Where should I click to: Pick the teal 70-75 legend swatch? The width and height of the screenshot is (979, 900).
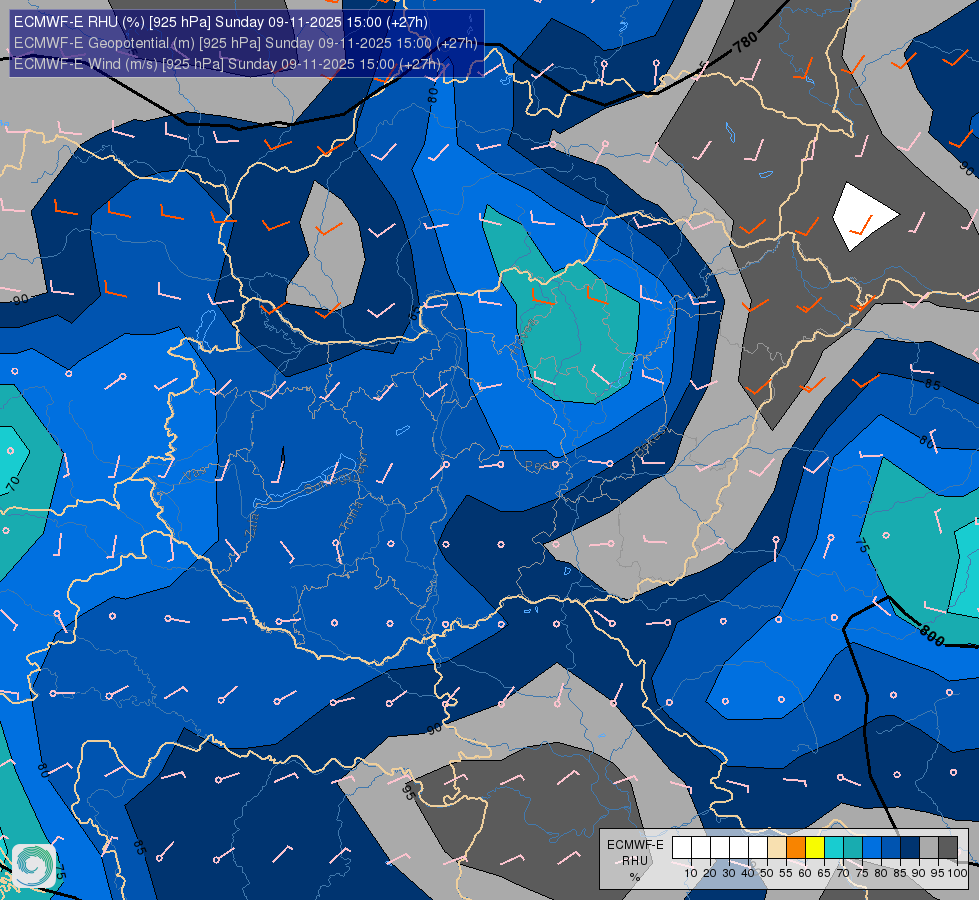853,847
